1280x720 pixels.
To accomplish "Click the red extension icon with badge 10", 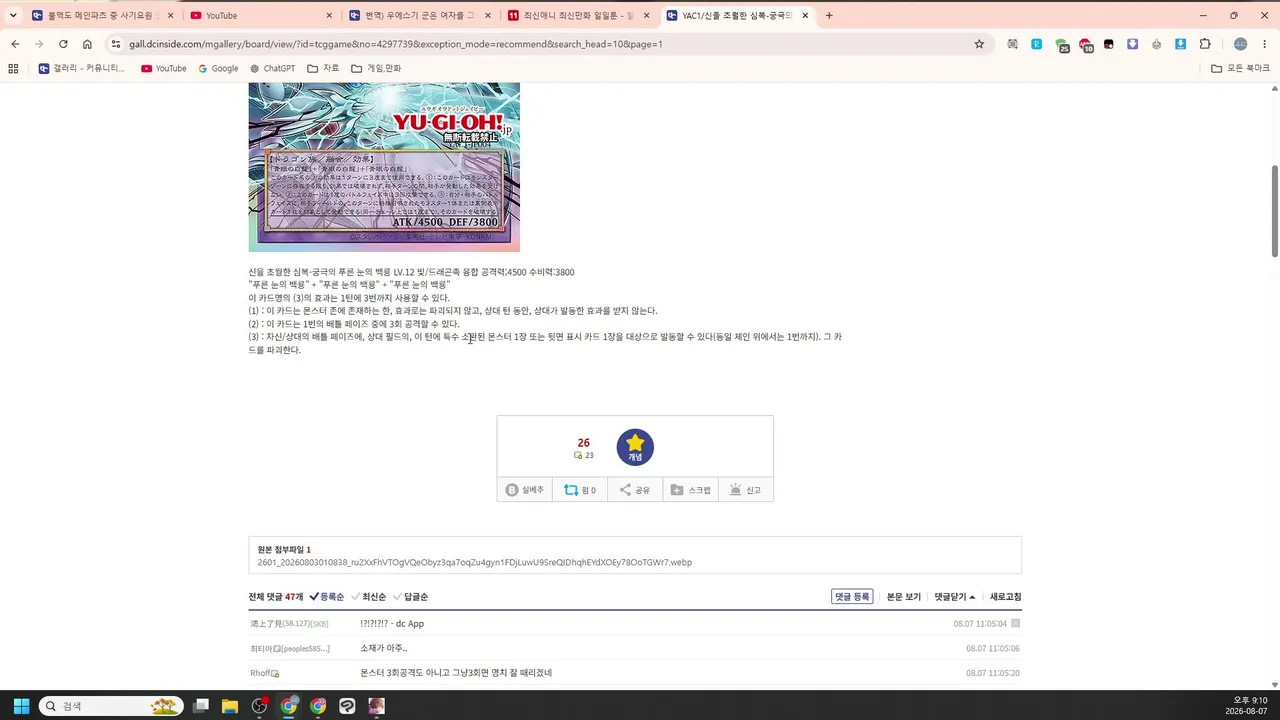I will (1085, 45).
